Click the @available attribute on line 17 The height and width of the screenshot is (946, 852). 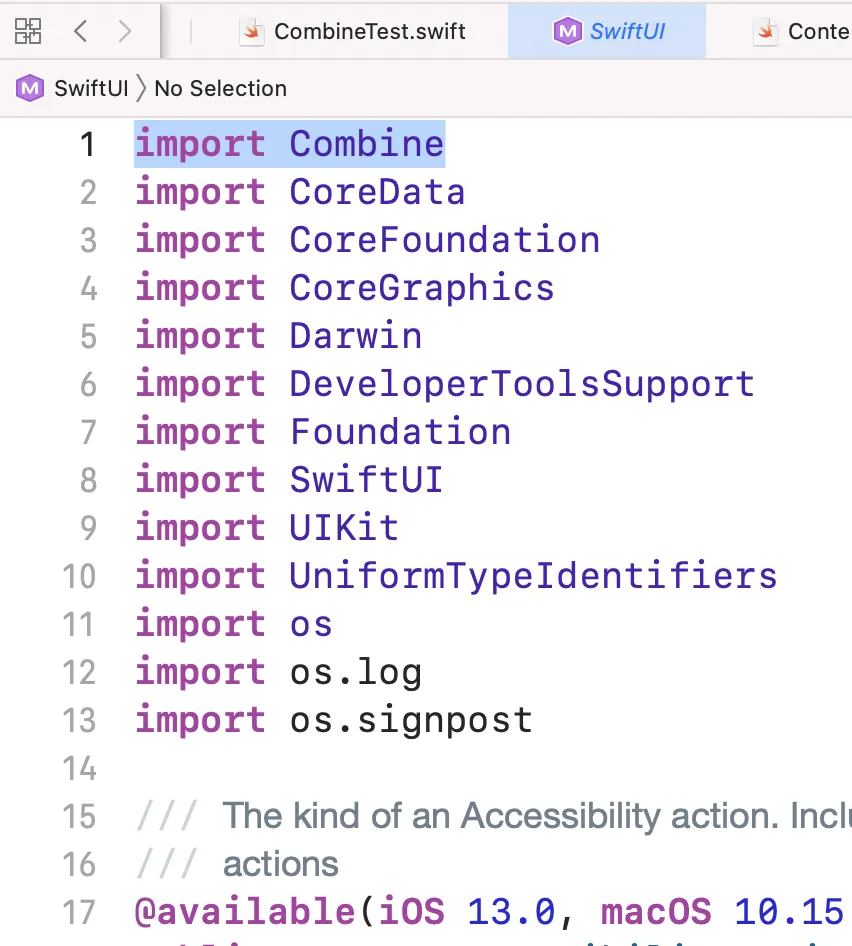(244, 912)
